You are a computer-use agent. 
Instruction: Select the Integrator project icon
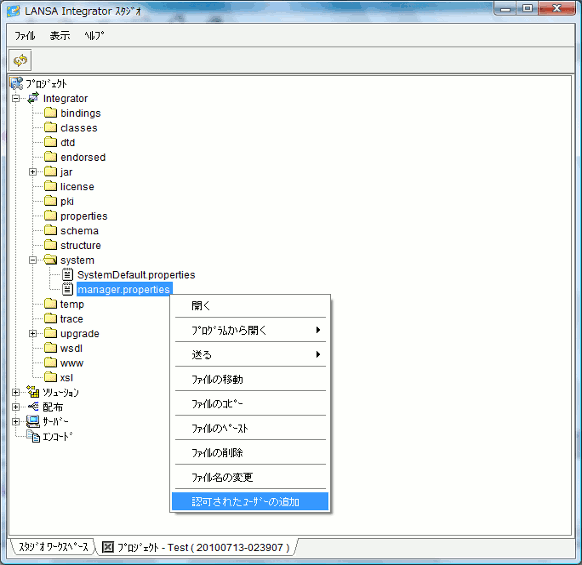pos(33,98)
